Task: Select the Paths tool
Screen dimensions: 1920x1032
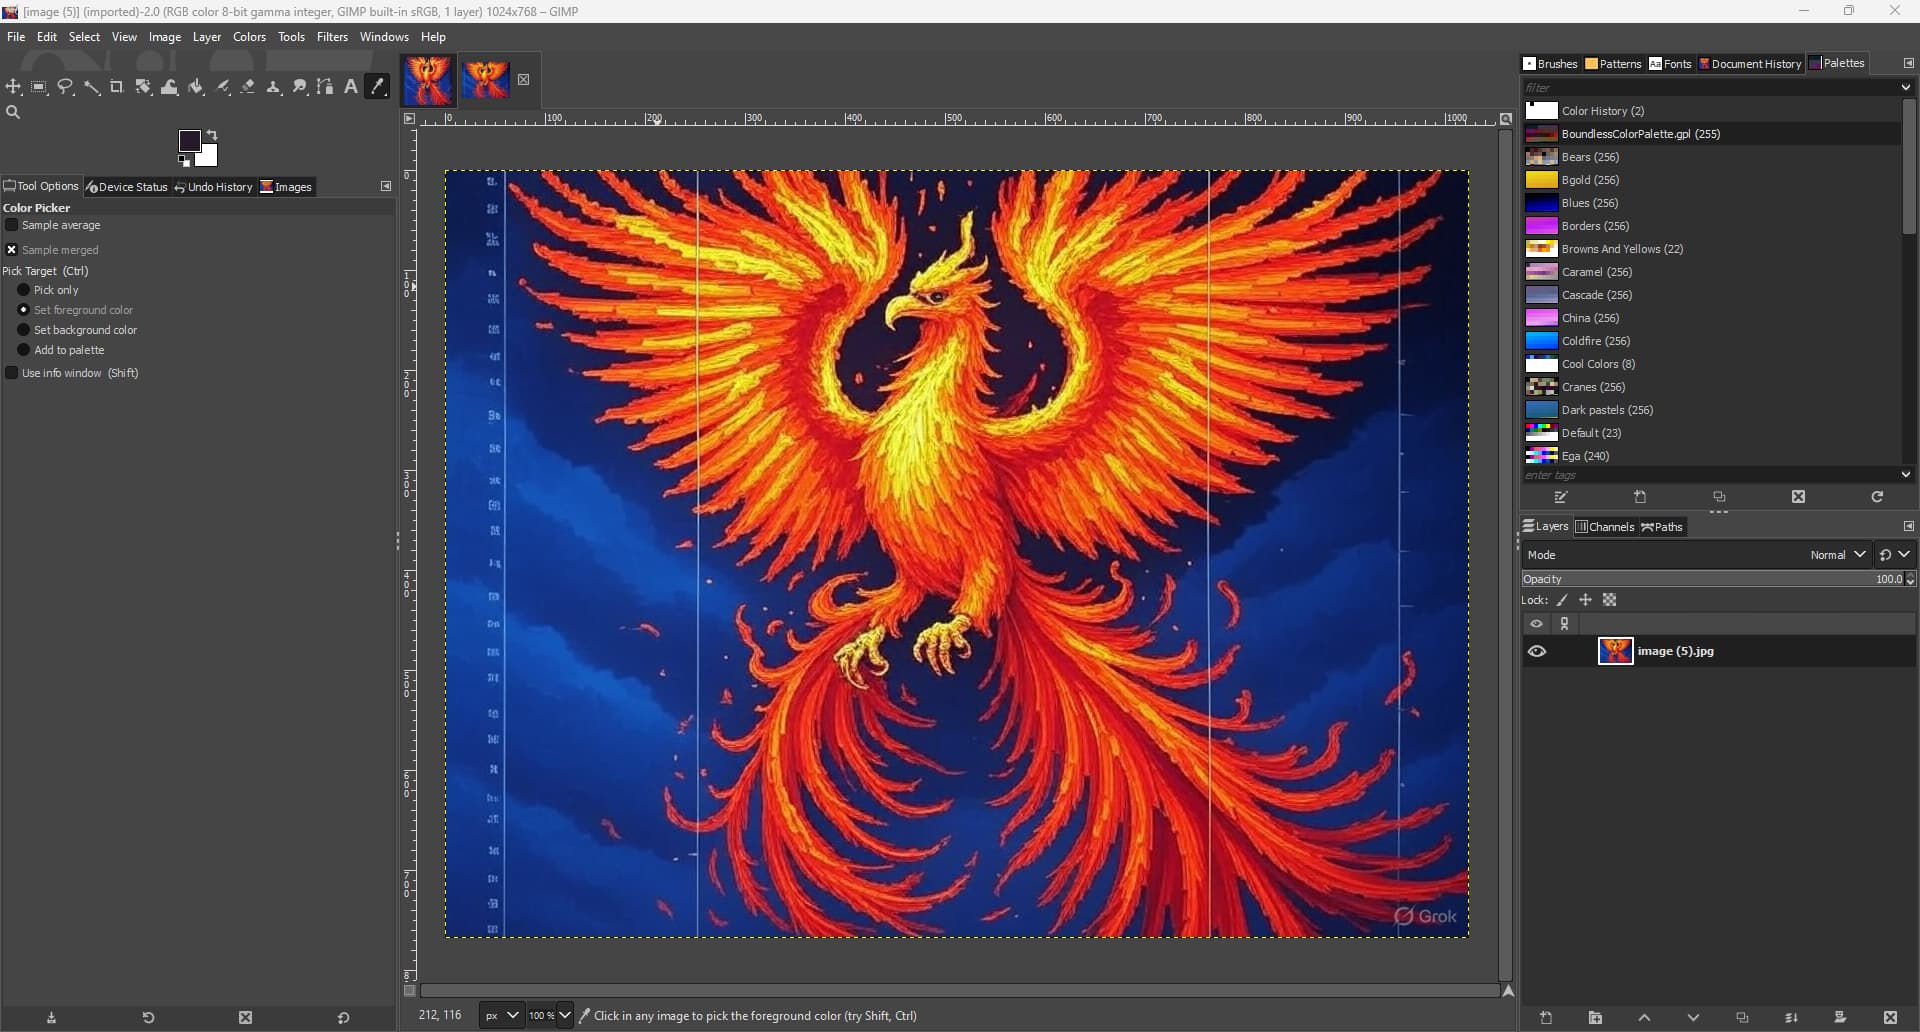Action: (x=325, y=87)
